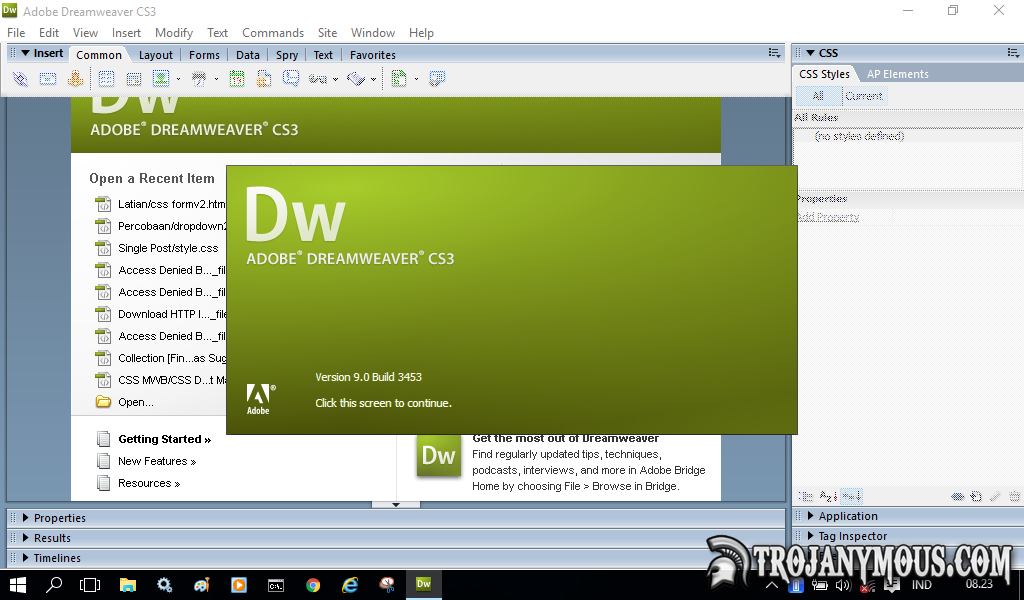Toggle show only set properties button

pyautogui.click(x=850, y=496)
